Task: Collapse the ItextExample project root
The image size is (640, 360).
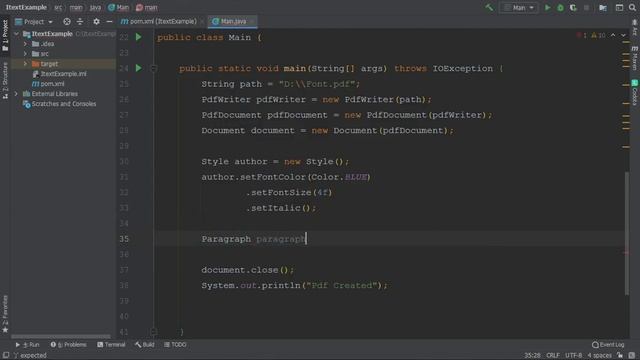Action: tap(16, 34)
